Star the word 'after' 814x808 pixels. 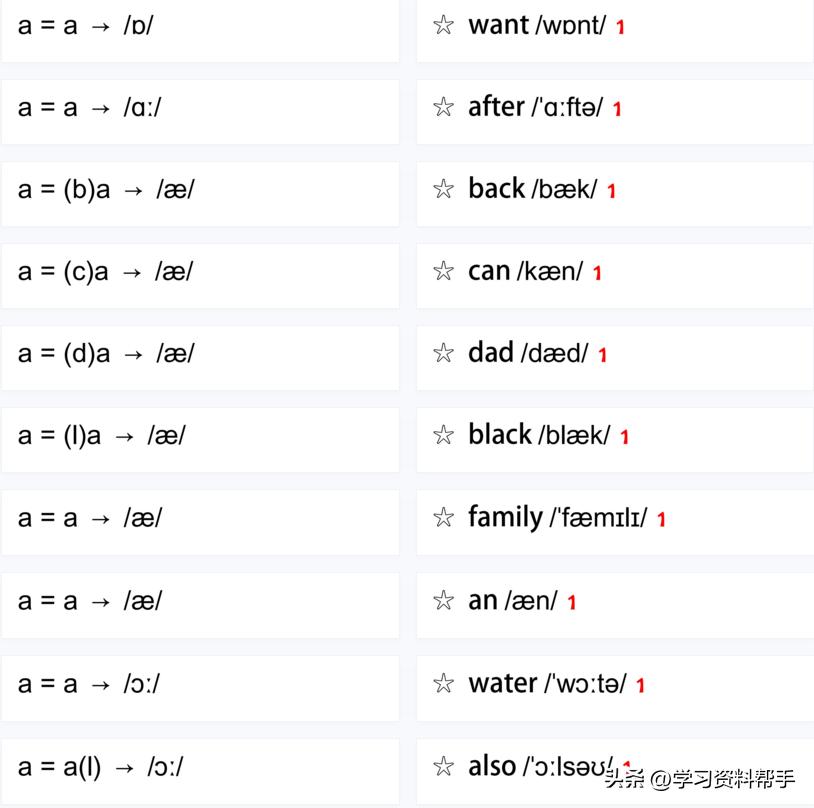click(x=443, y=107)
